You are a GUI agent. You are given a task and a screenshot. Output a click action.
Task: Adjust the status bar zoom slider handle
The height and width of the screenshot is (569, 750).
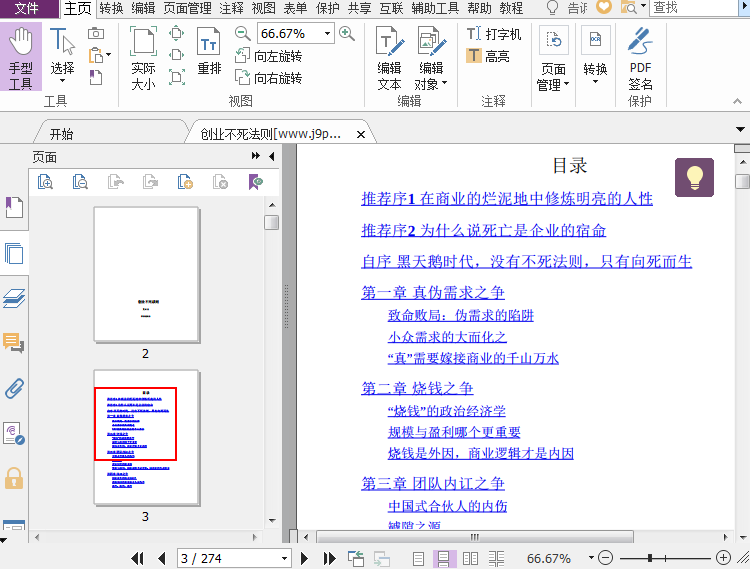(650, 558)
